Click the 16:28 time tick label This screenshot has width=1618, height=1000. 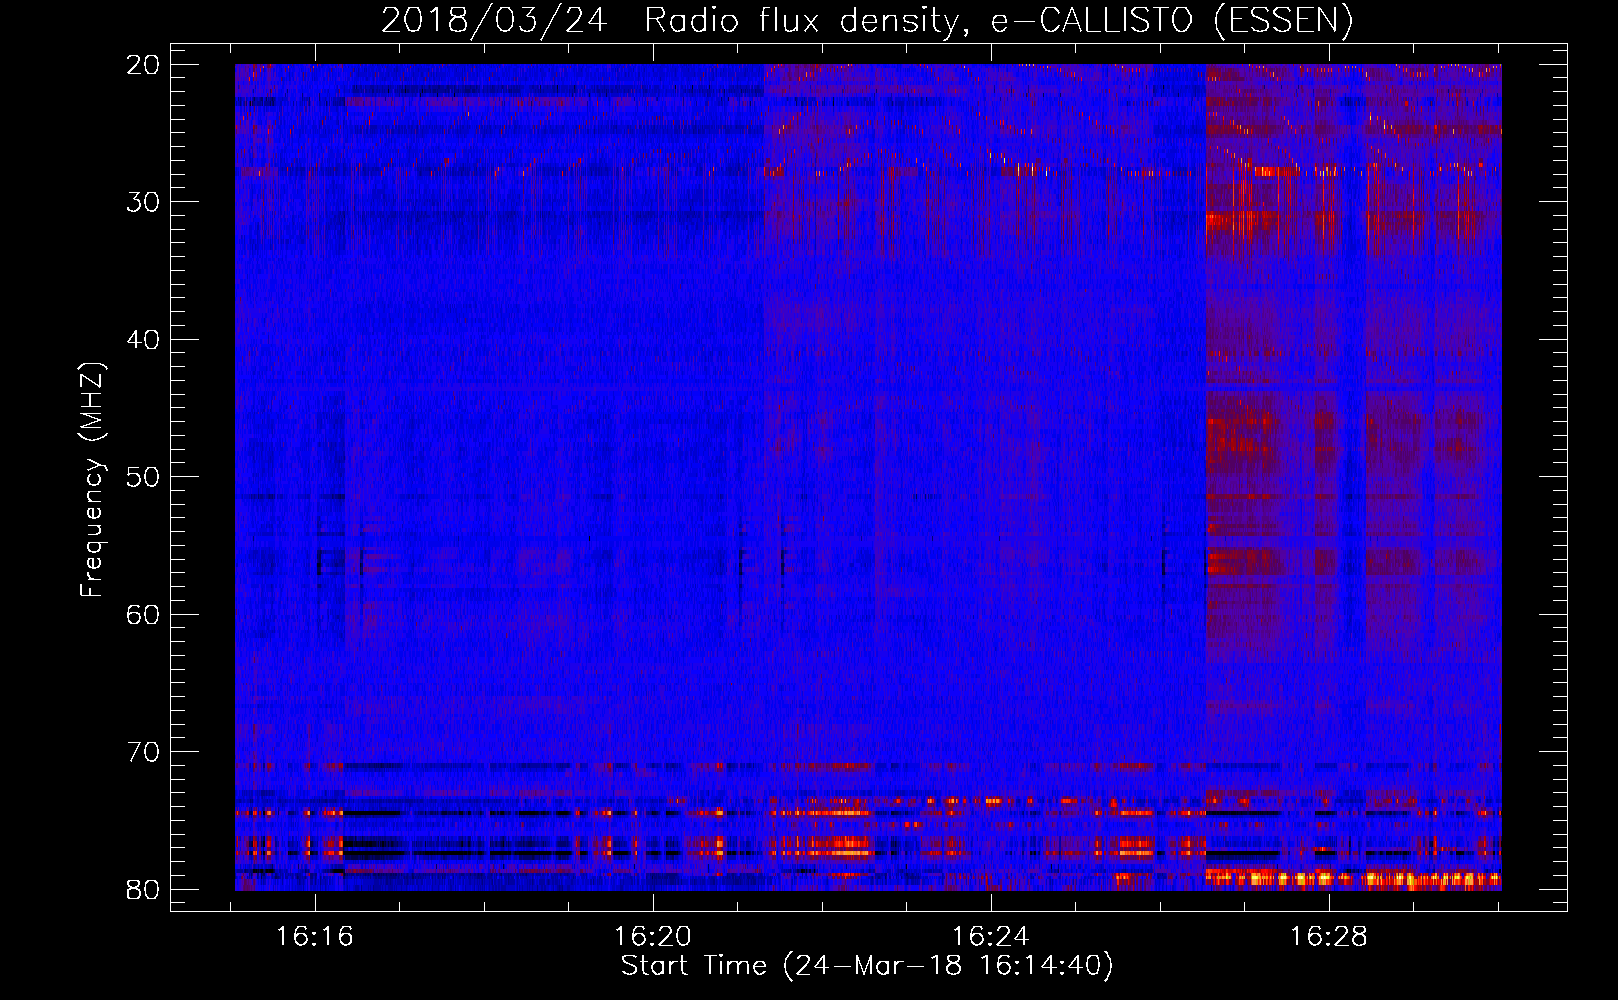[1329, 937]
